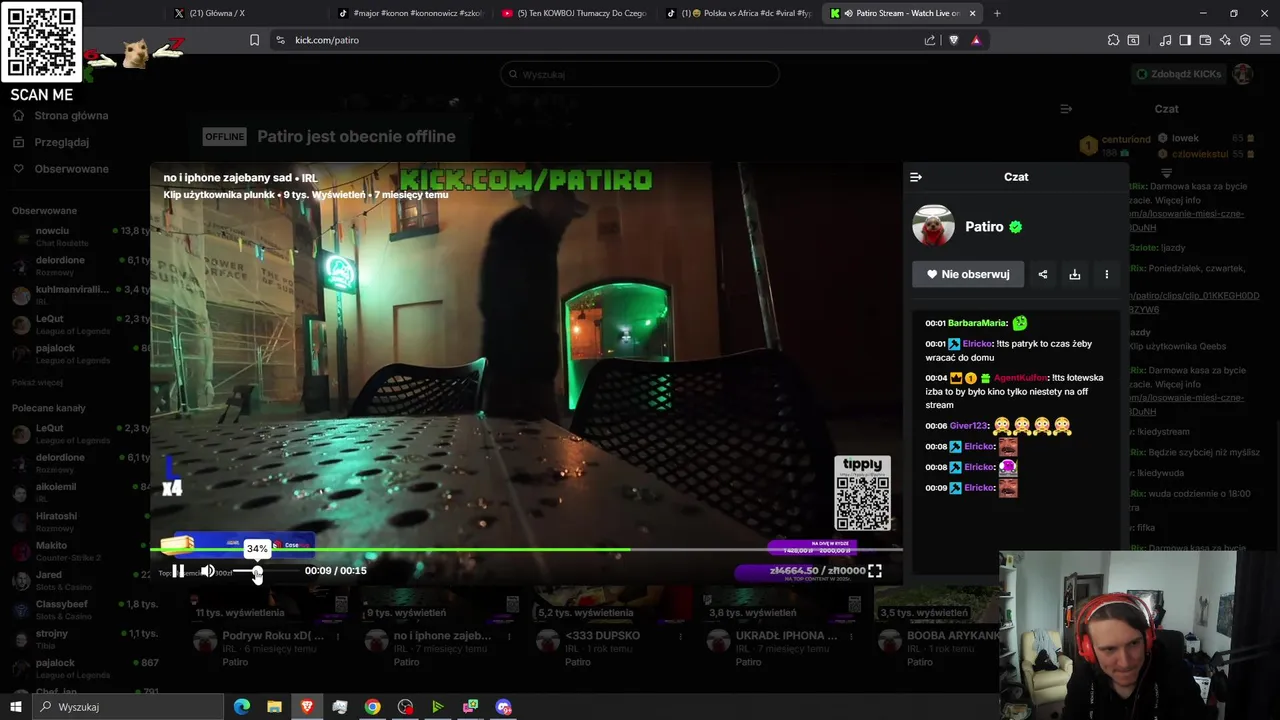Open Brave Rewards triangle icon
This screenshot has height=720, width=1280.
click(976, 40)
